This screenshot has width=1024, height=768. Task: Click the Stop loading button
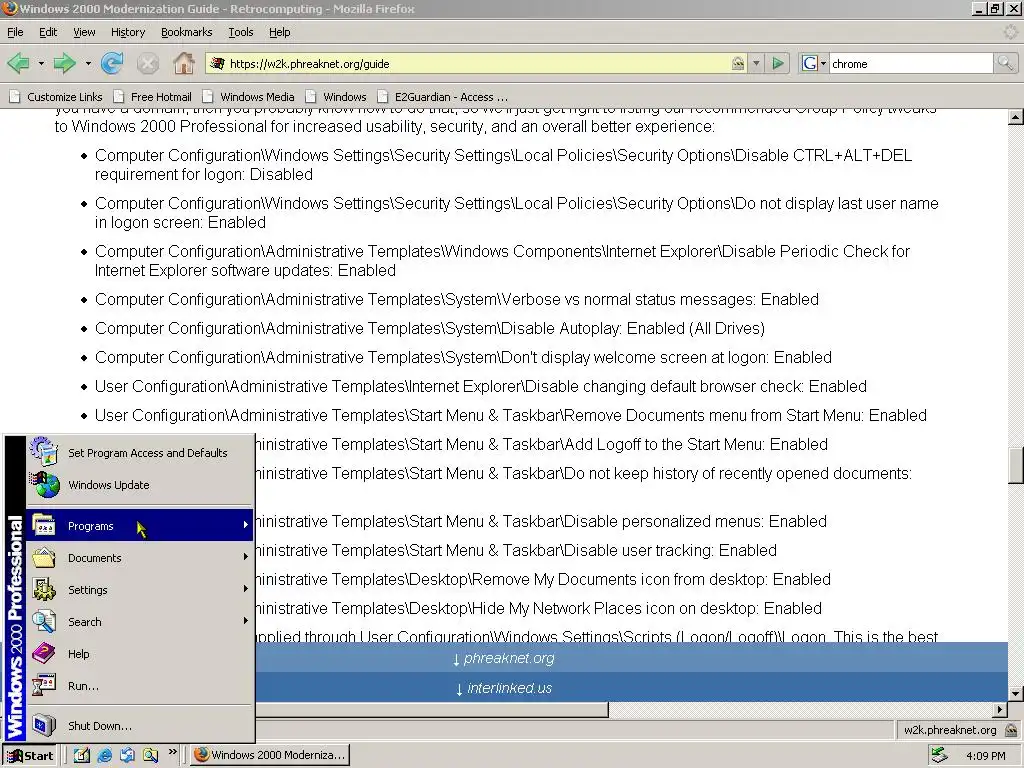[148, 63]
